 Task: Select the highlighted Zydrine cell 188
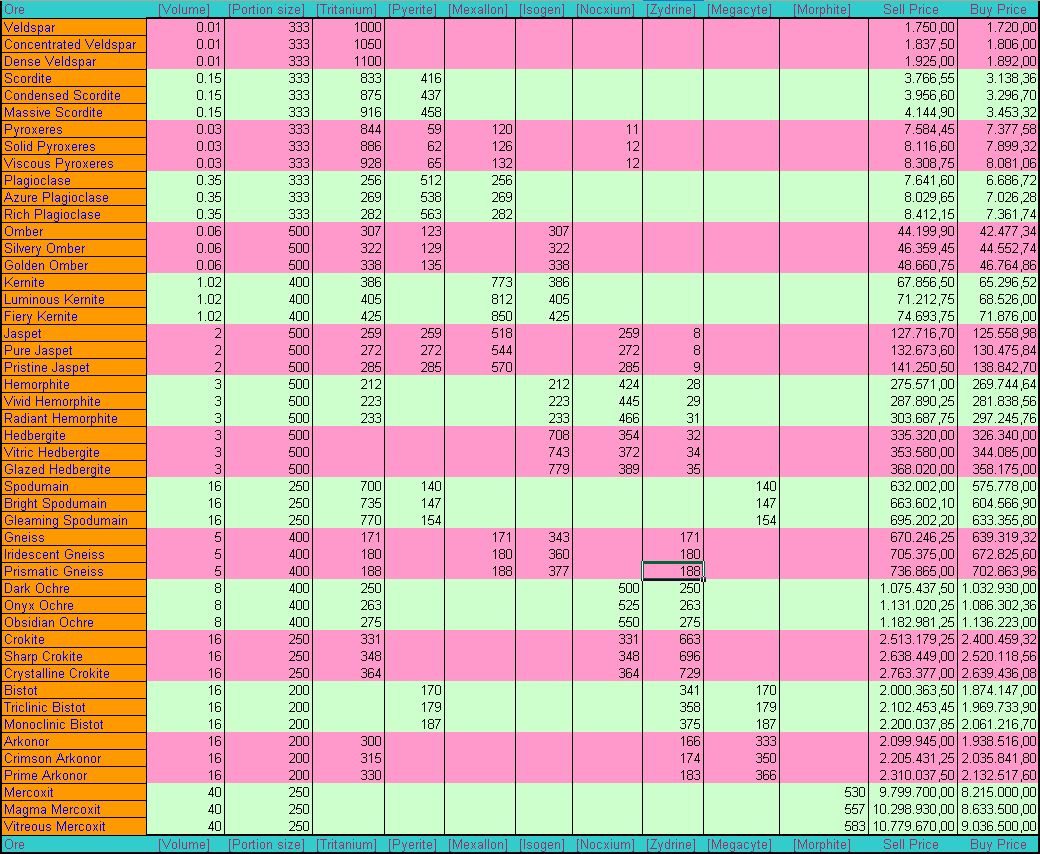(673, 572)
